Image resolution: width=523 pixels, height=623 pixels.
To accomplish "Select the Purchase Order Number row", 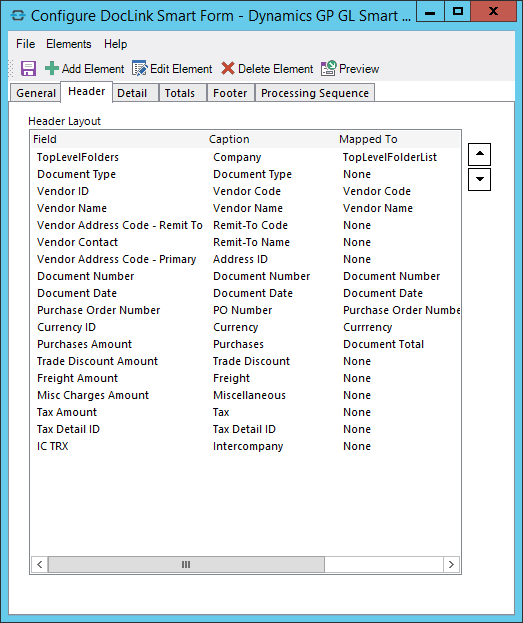I will coord(246,310).
